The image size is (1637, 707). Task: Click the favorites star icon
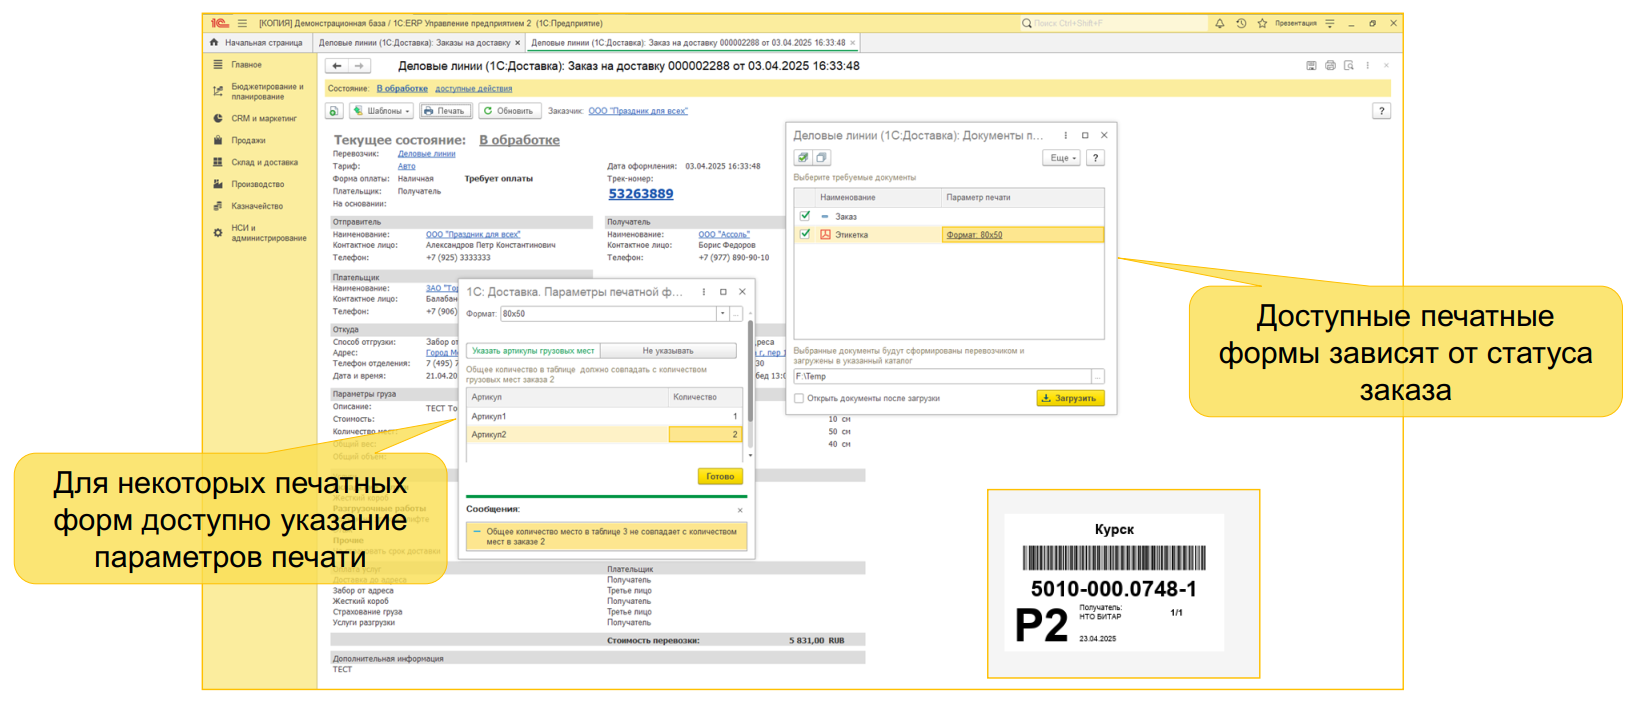tap(1262, 23)
